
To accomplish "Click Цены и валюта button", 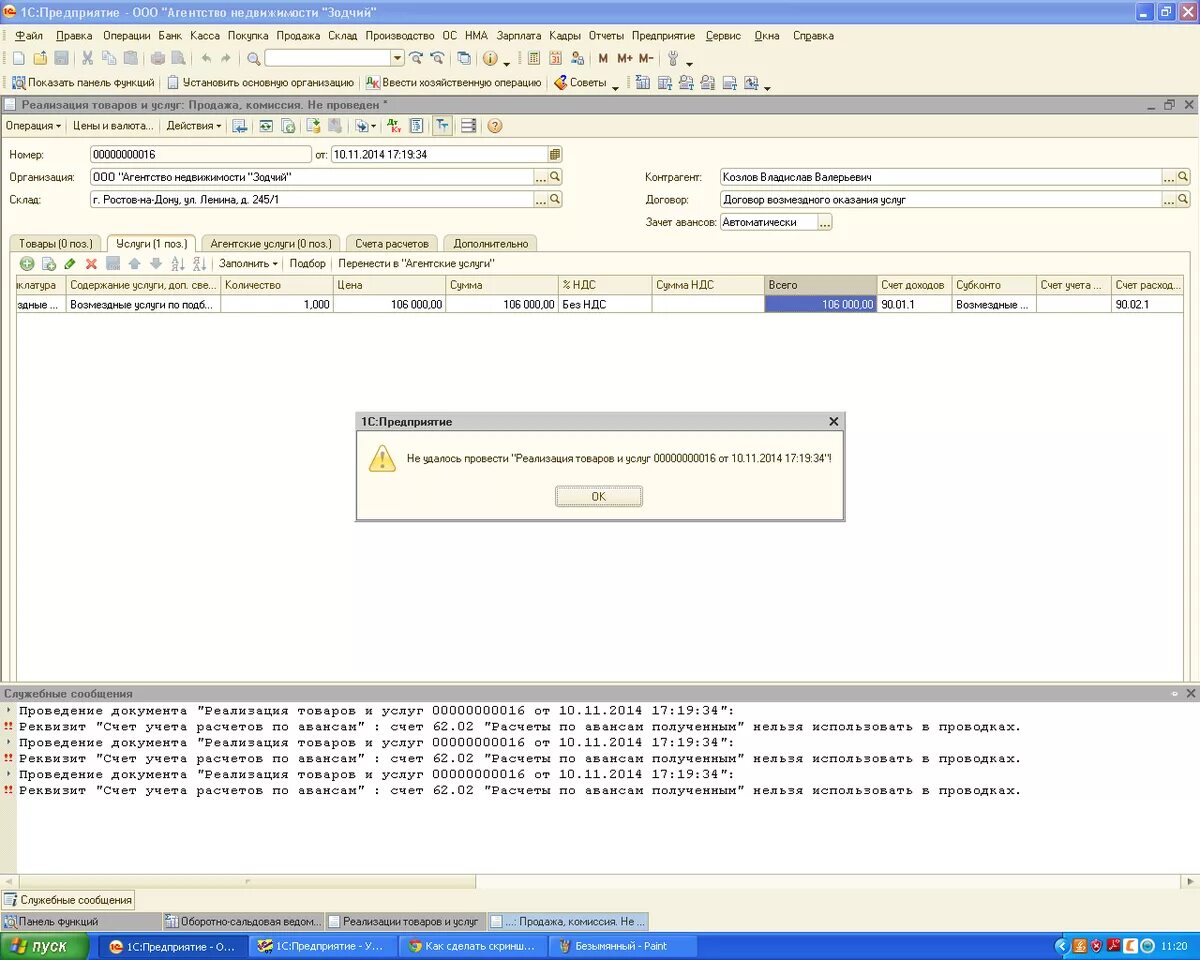I will click(113, 126).
